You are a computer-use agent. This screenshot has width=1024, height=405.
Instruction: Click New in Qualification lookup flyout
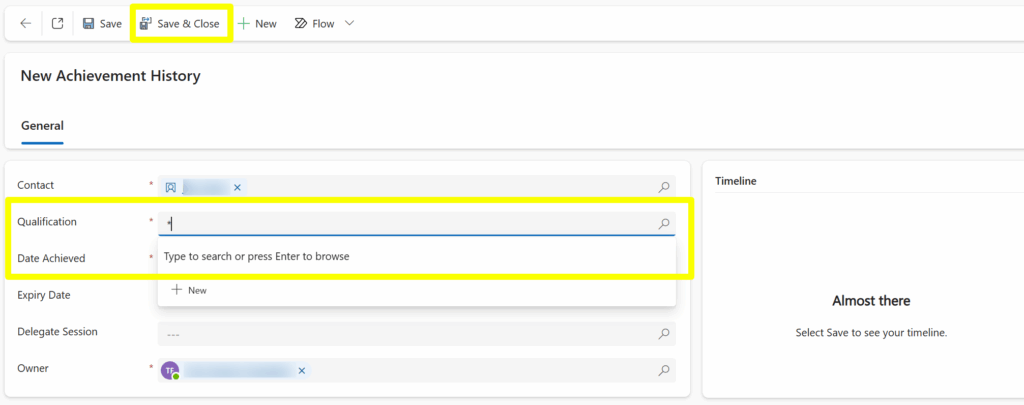point(189,290)
